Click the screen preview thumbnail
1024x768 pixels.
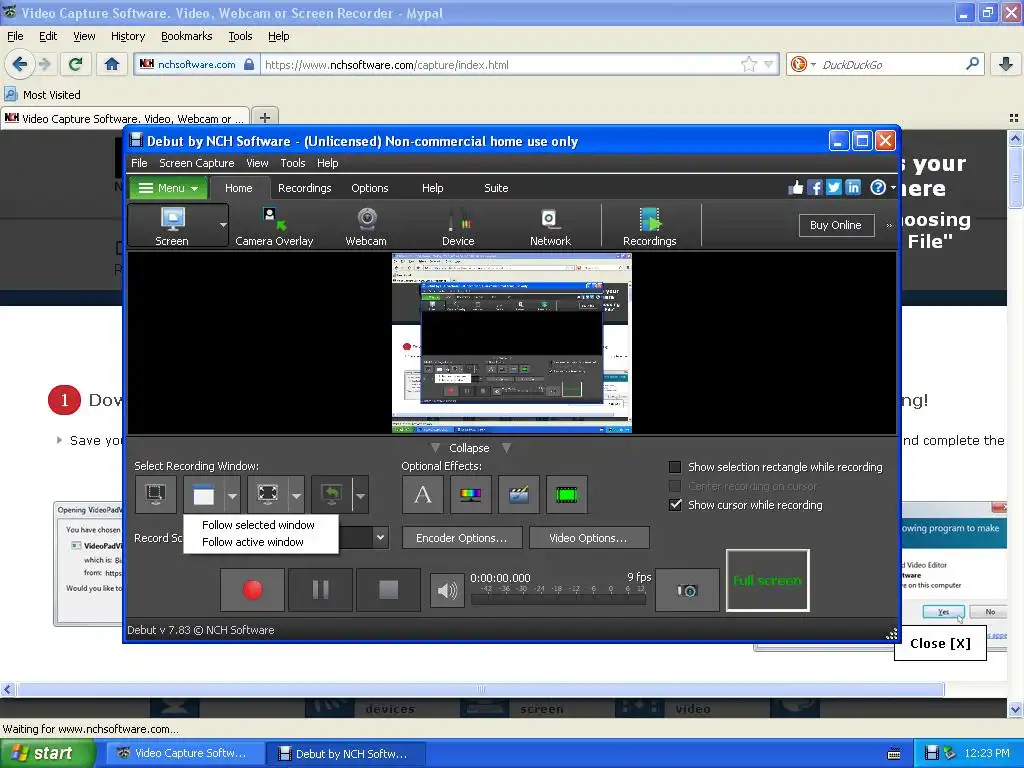[511, 343]
